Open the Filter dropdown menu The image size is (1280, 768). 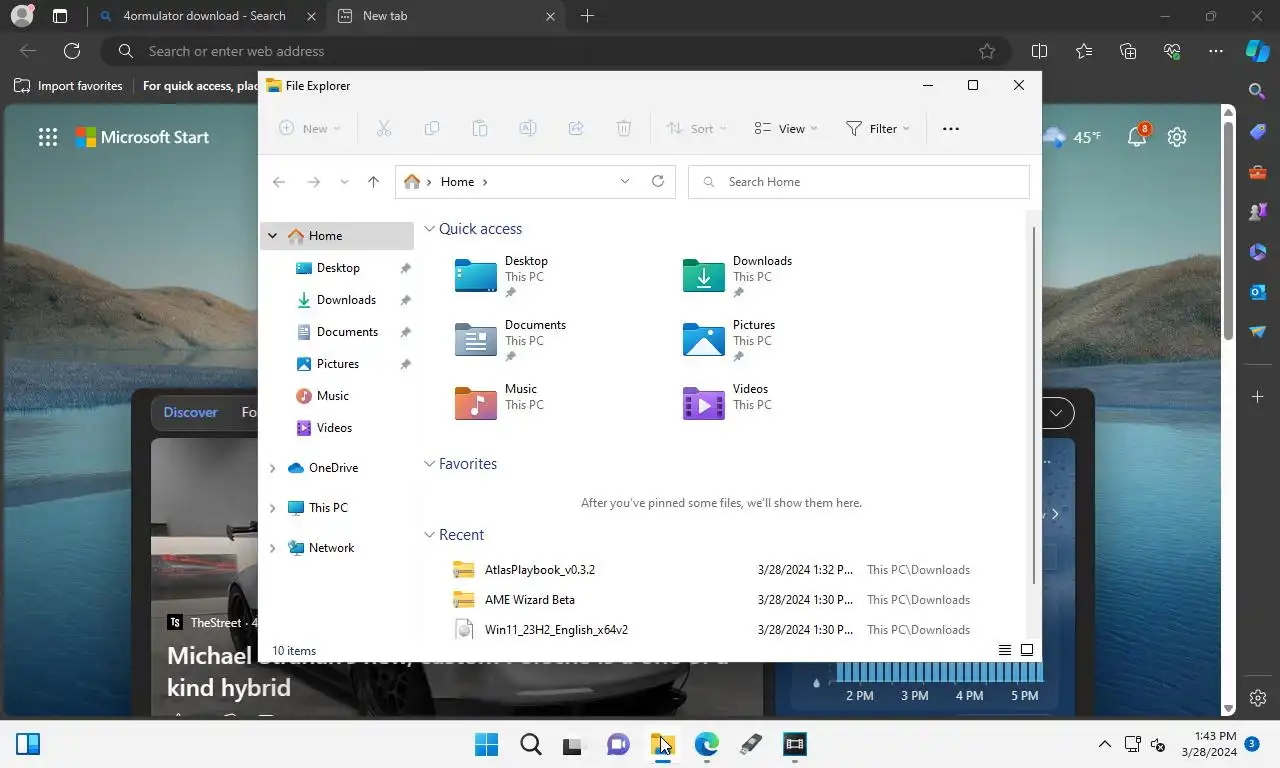[877, 128]
